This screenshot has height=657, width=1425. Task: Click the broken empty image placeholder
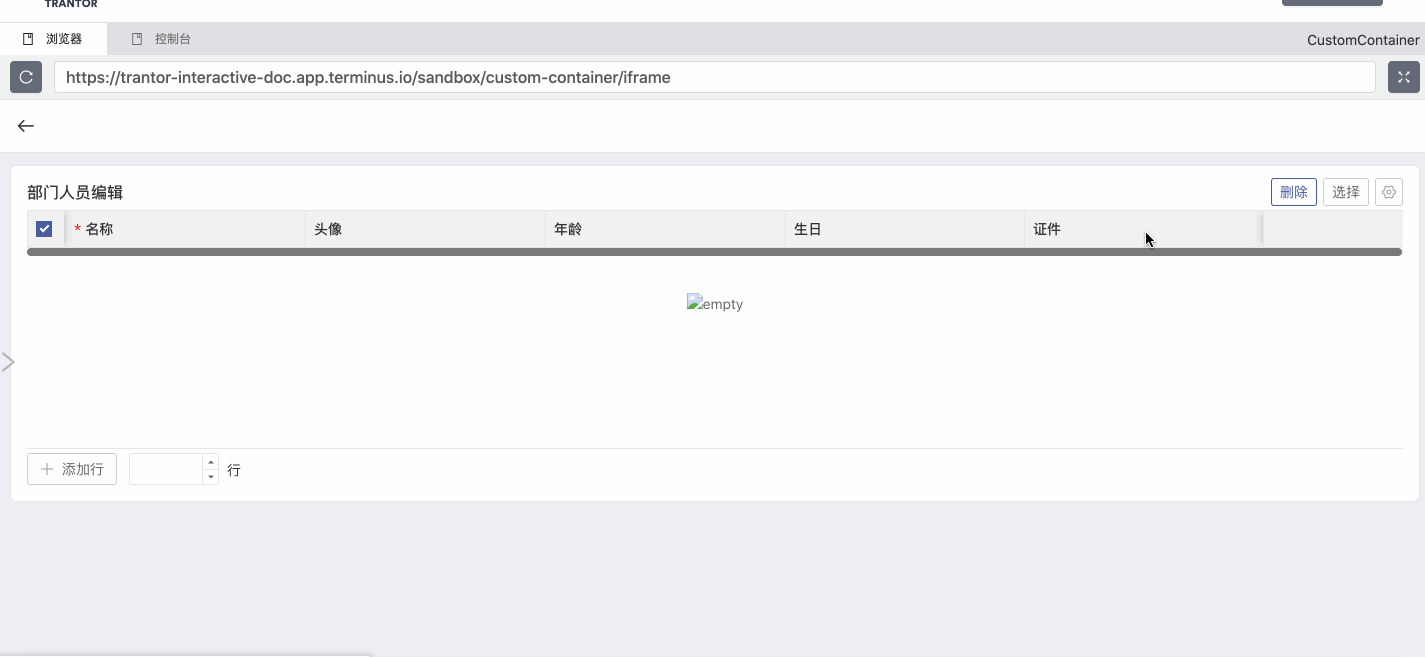pyautogui.click(x=714, y=304)
